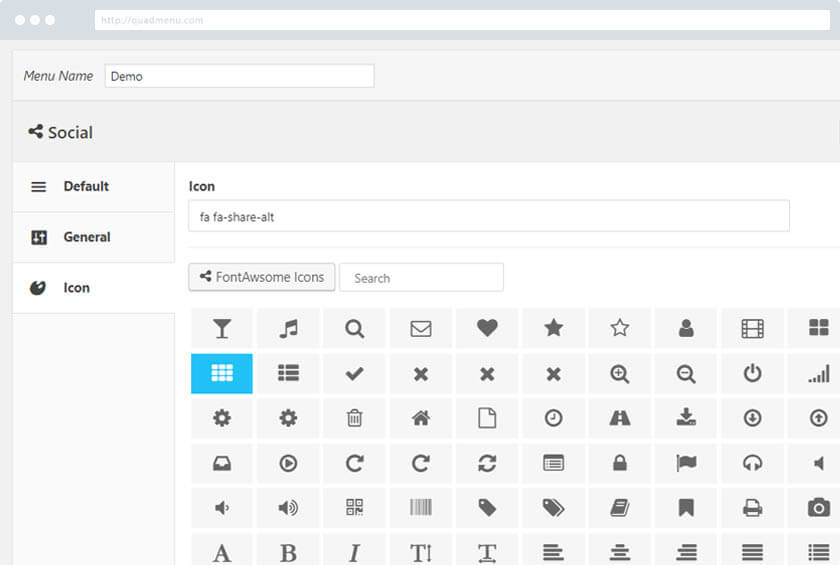The height and width of the screenshot is (565, 840).
Task: Choose the highlighted blue grid icon
Action: pyautogui.click(x=222, y=373)
